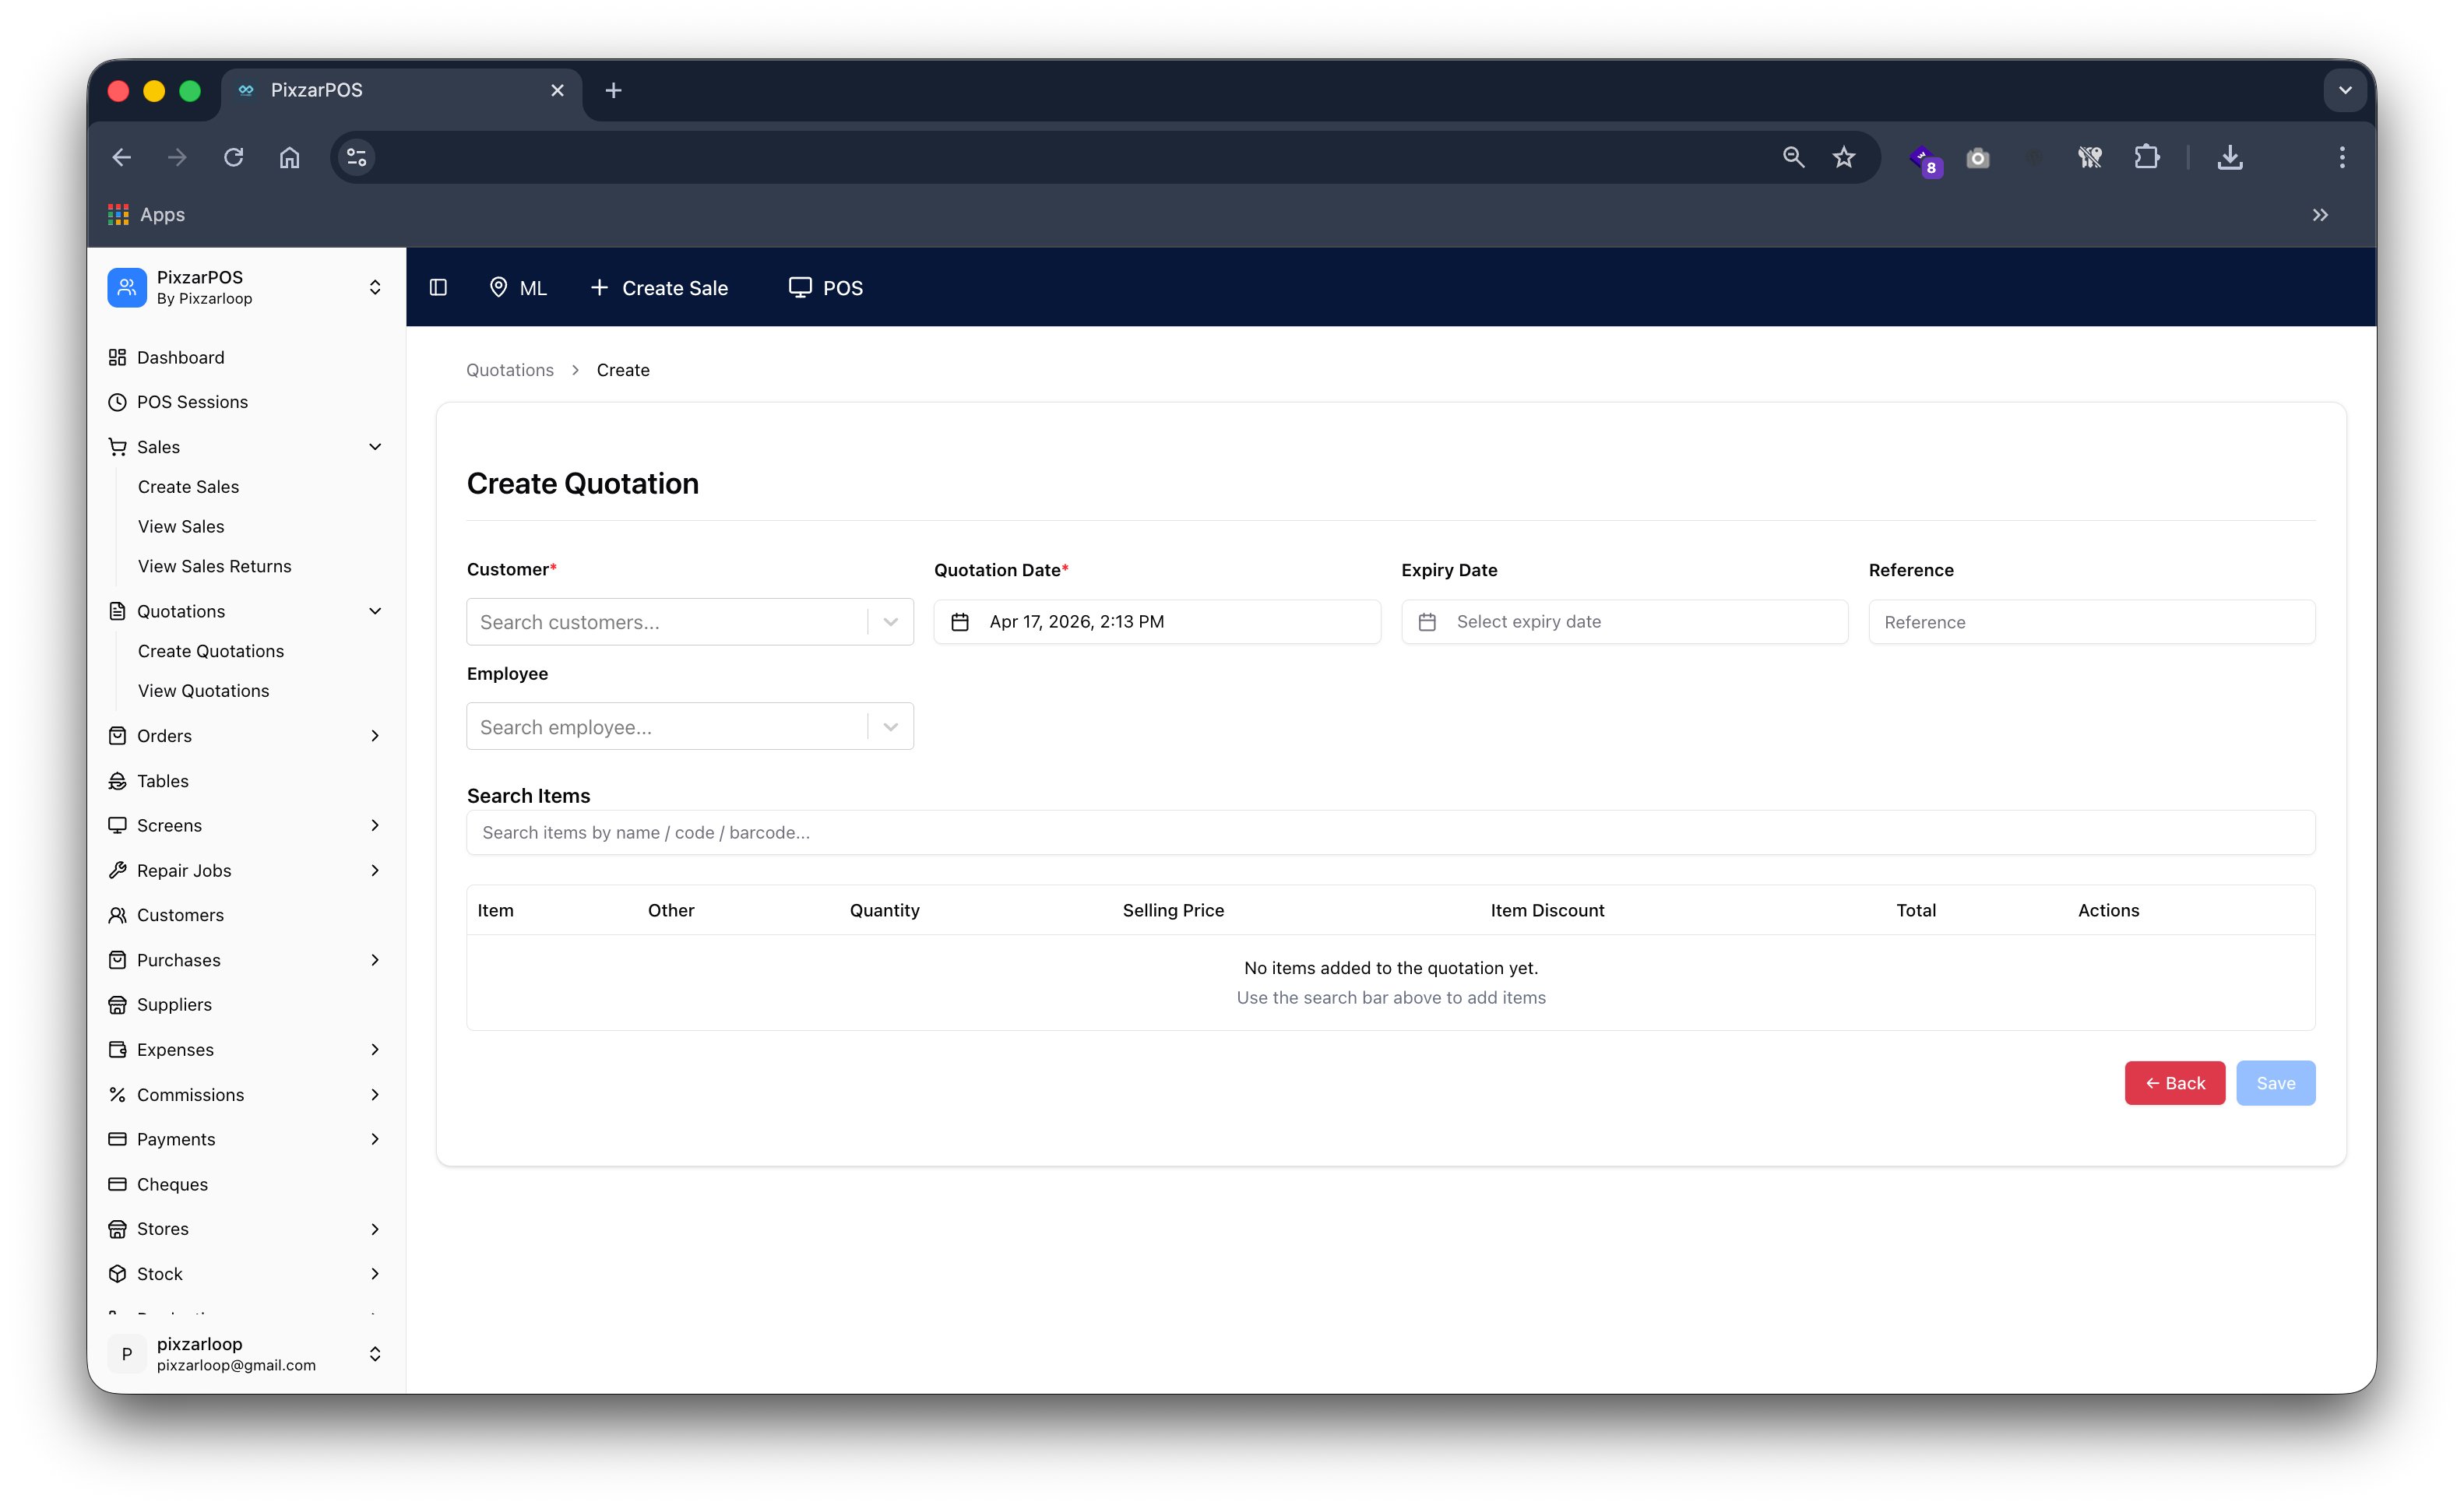Open the customer search dropdown arrow
The height and width of the screenshot is (1509, 2464).
pyautogui.click(x=890, y=621)
